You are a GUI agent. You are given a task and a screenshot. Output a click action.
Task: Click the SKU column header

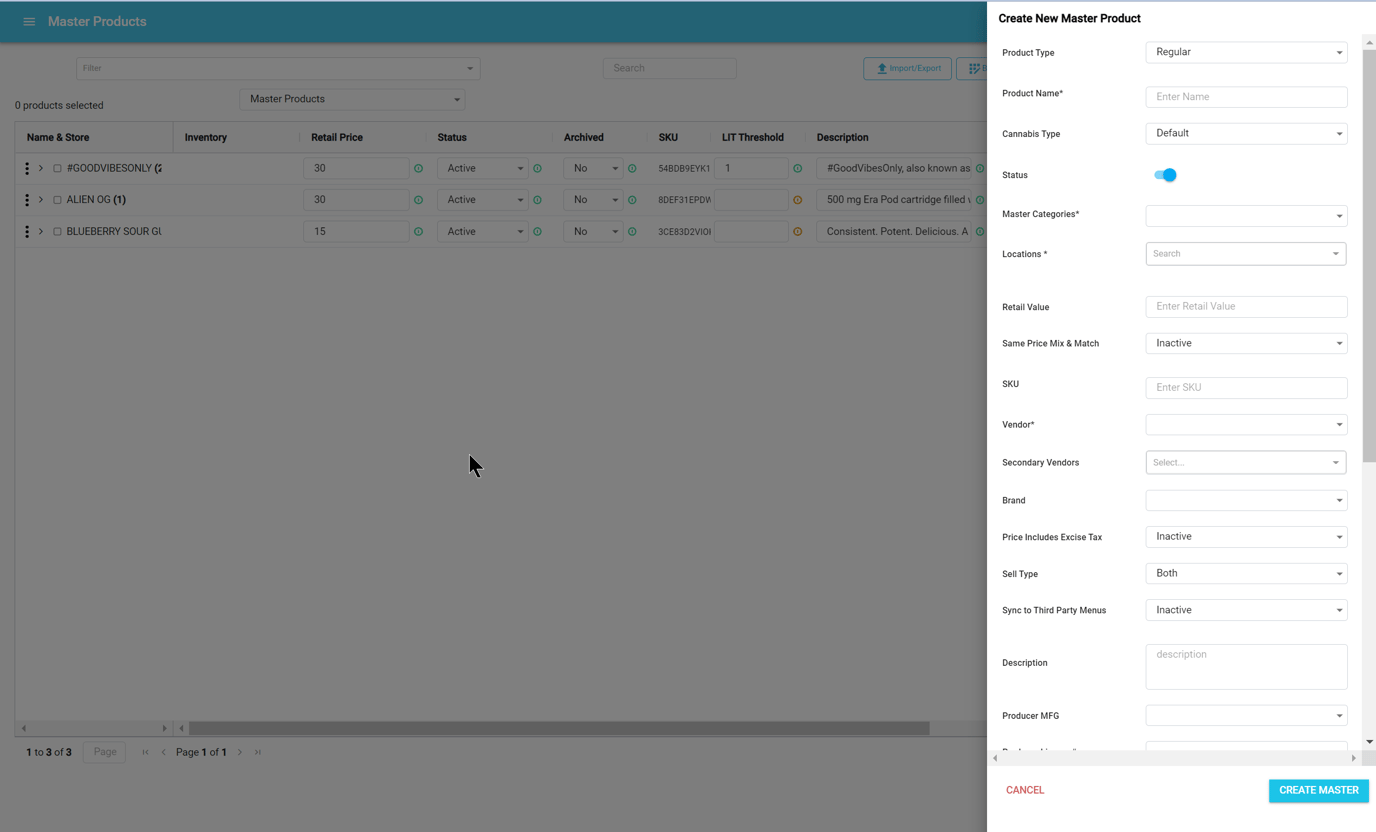[668, 137]
